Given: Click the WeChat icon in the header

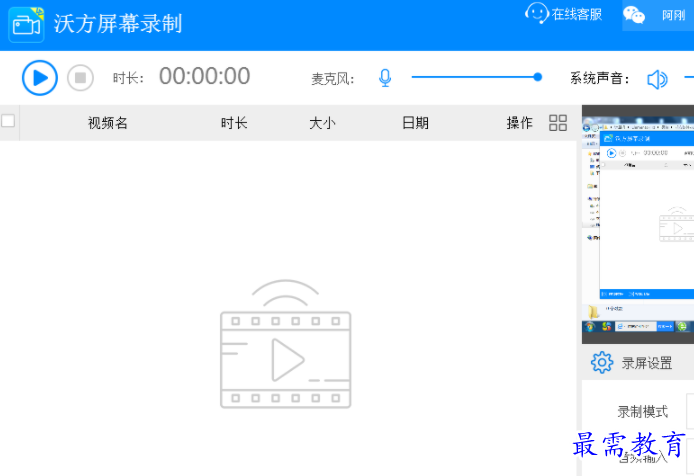Looking at the screenshot, I should pos(634,15).
